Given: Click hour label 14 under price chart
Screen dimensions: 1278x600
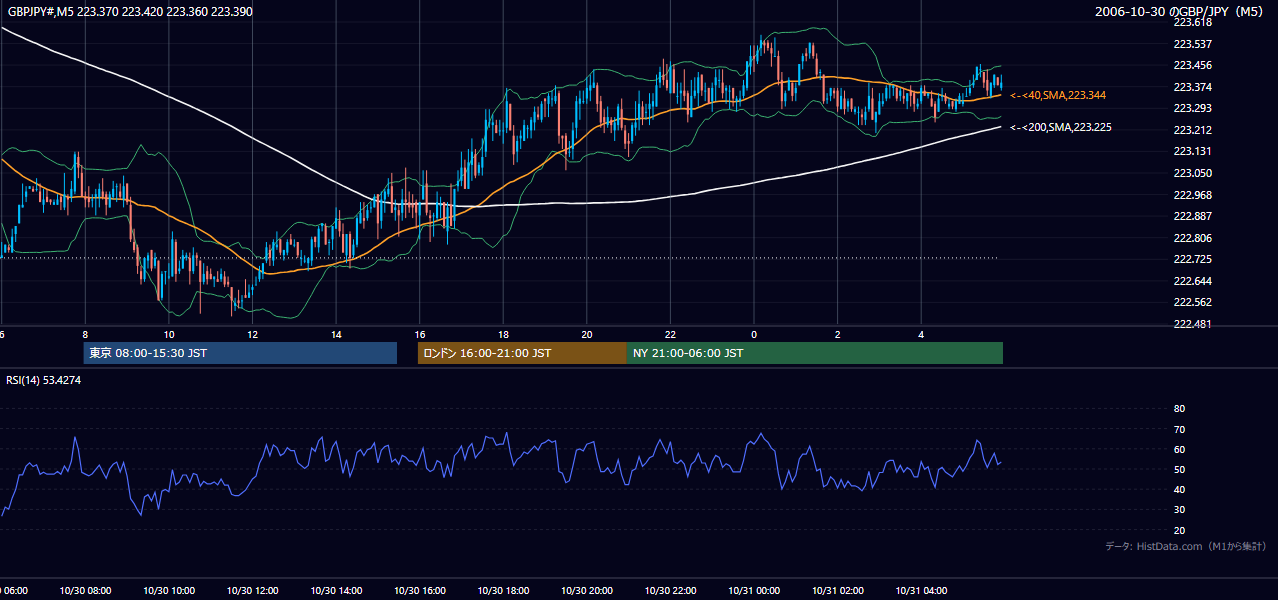Looking at the screenshot, I should click(336, 335).
